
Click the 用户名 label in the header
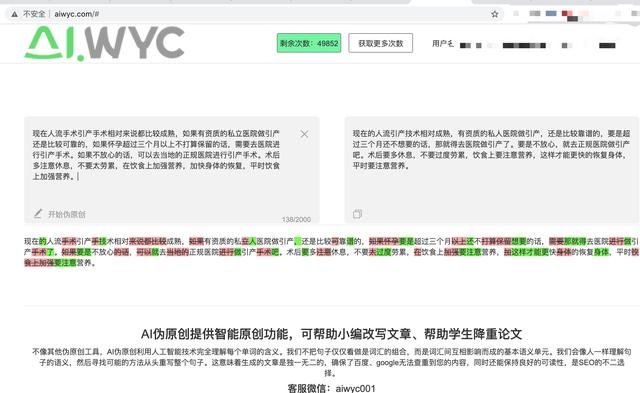[x=442, y=44]
